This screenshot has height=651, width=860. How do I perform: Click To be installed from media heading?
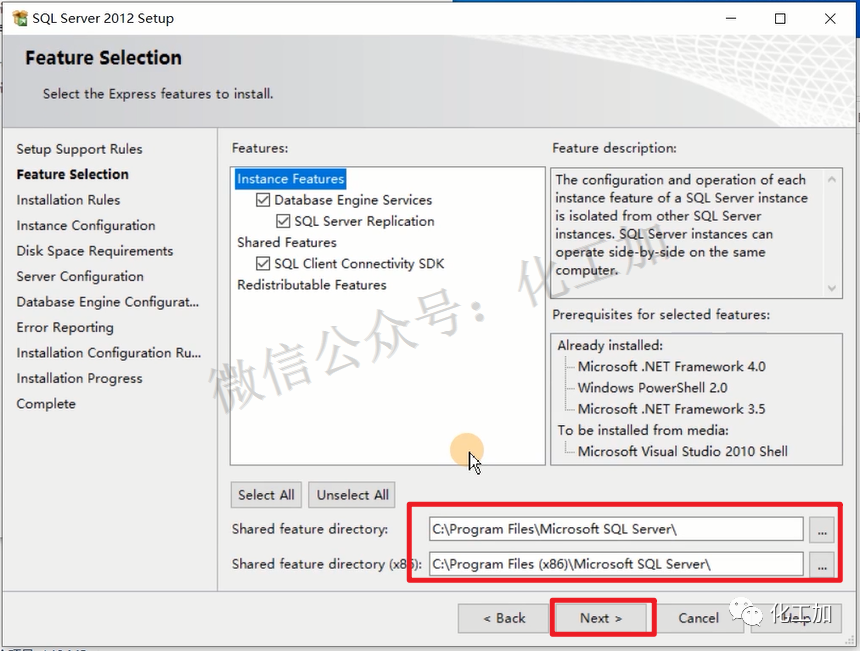pyautogui.click(x=643, y=431)
